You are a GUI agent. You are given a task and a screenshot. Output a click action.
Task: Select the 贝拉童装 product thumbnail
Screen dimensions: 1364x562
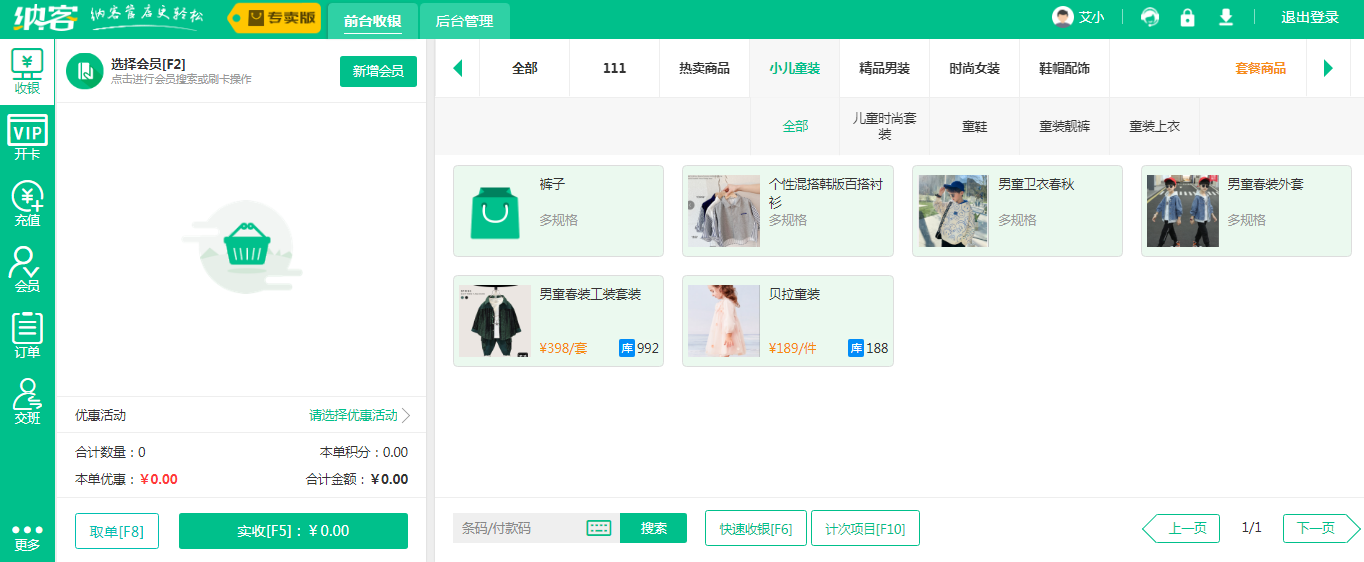tap(724, 321)
